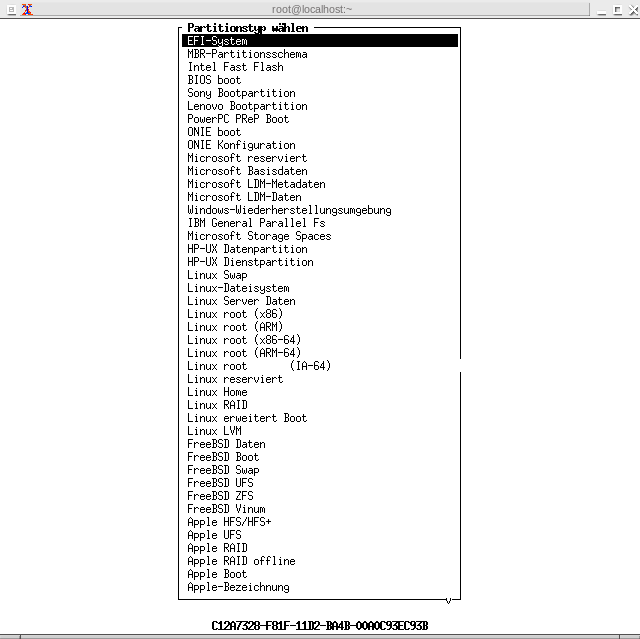Pick FreeBSD Daten entry
Image resolution: width=640 pixels, height=639 pixels.
[227, 444]
